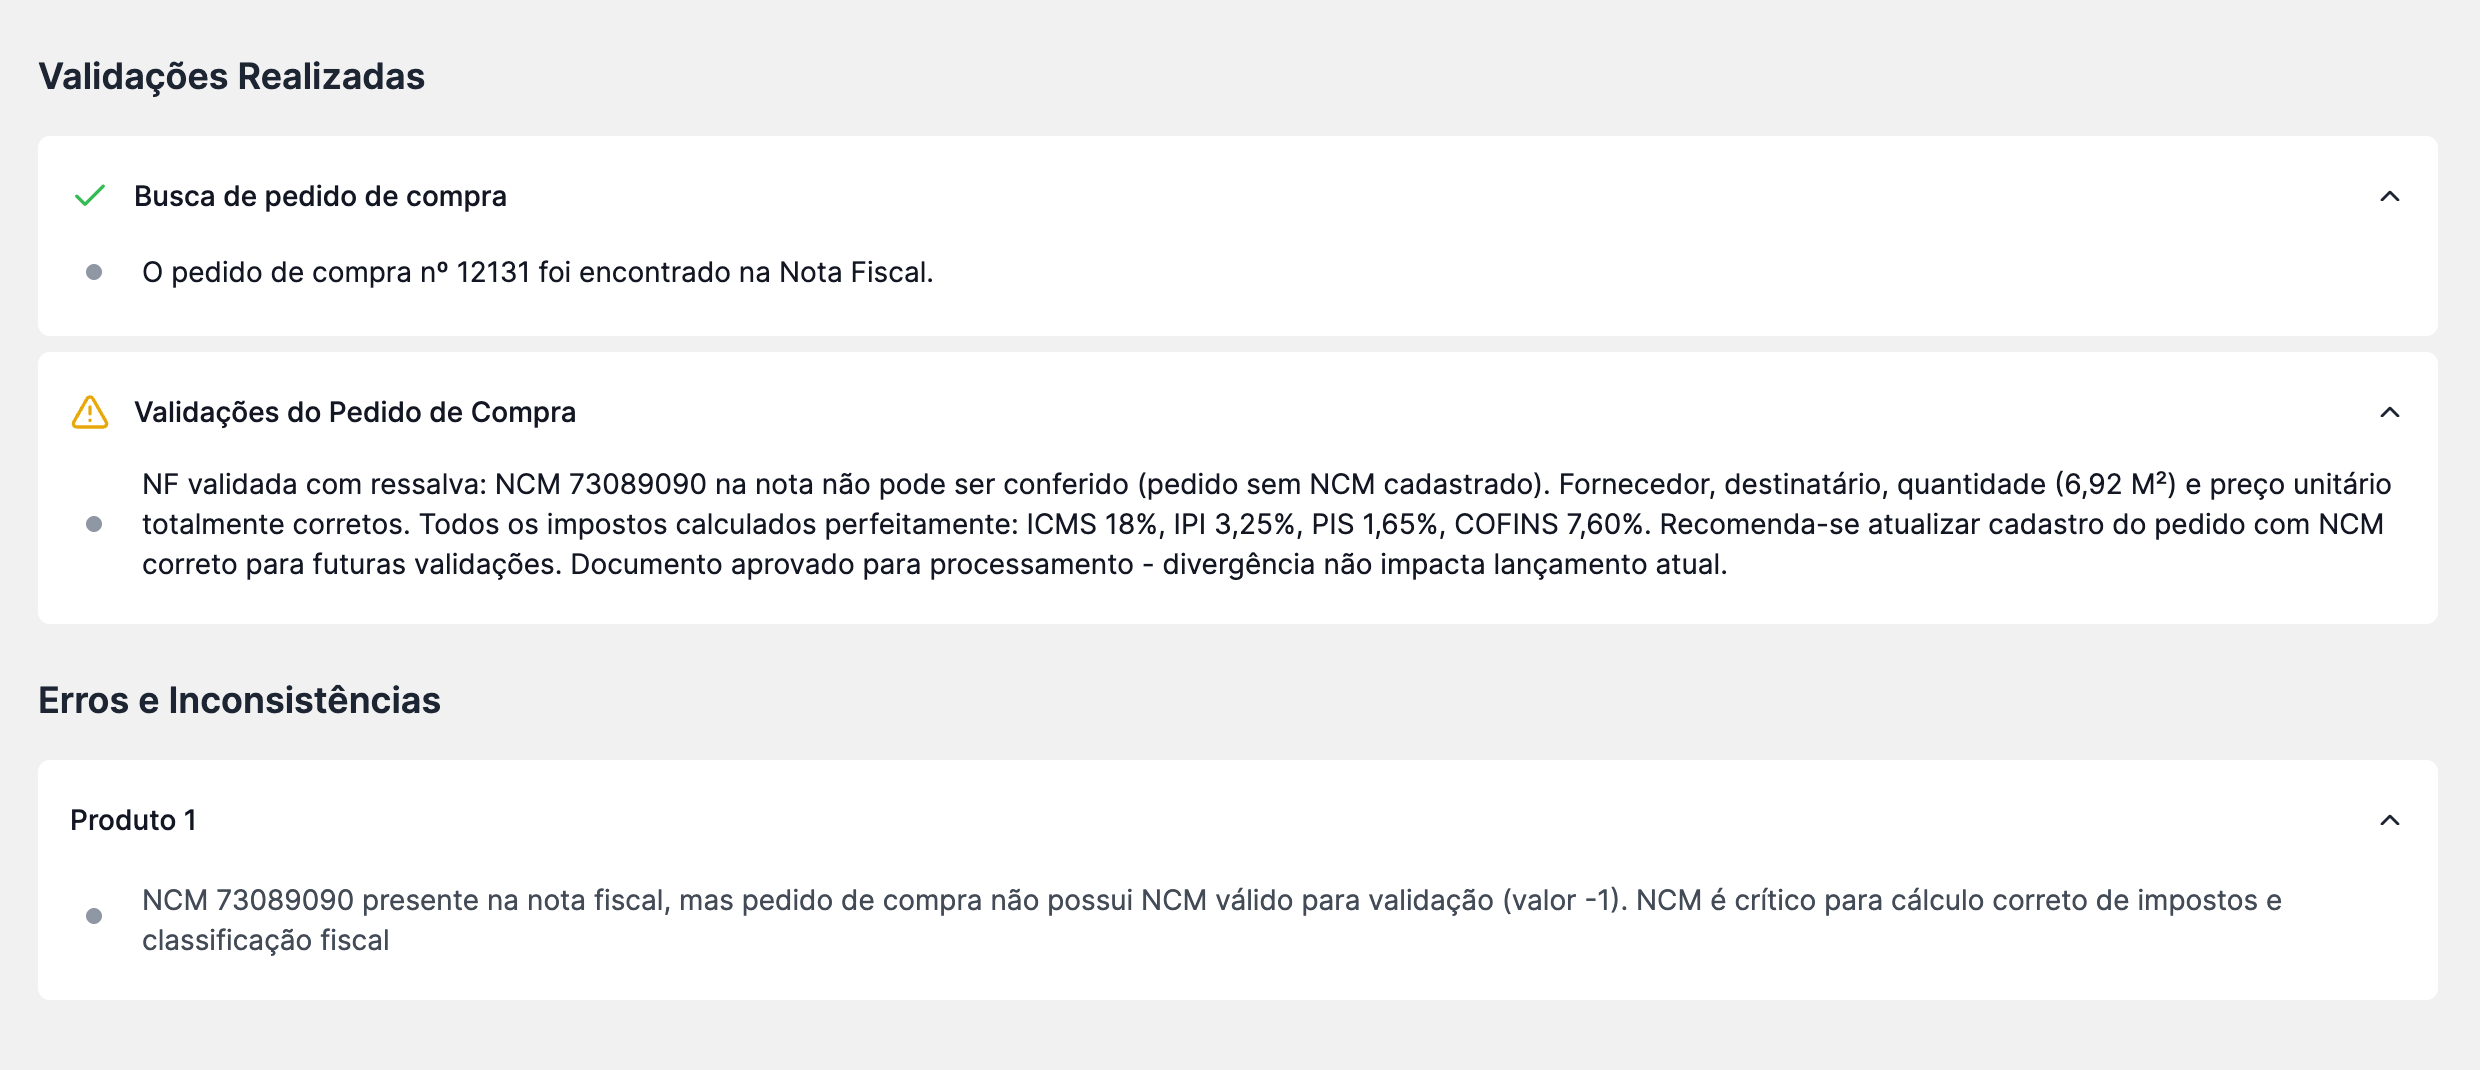
Task: Collapse the Busca de pedido de compra section
Action: (x=2390, y=196)
